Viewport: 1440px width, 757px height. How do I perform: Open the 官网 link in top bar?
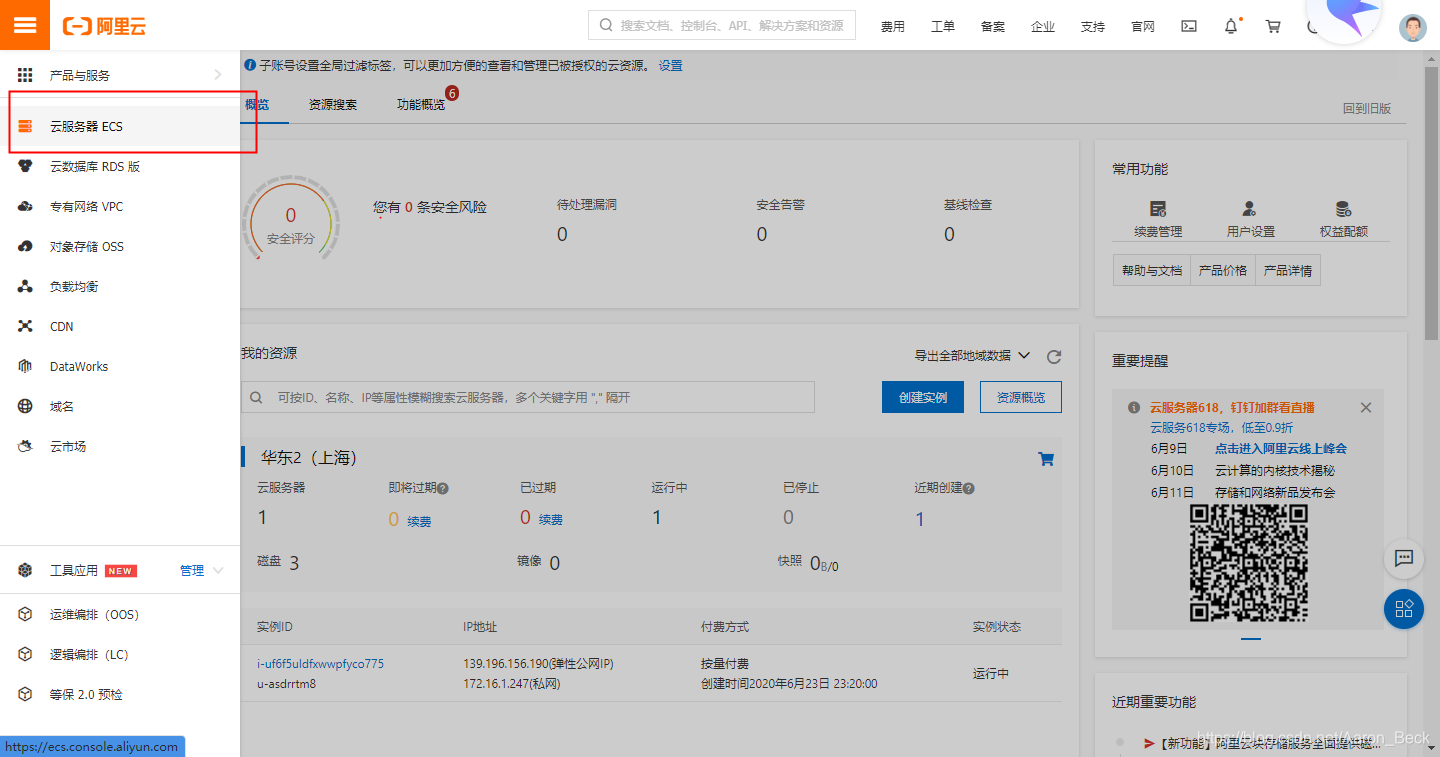click(x=1143, y=27)
